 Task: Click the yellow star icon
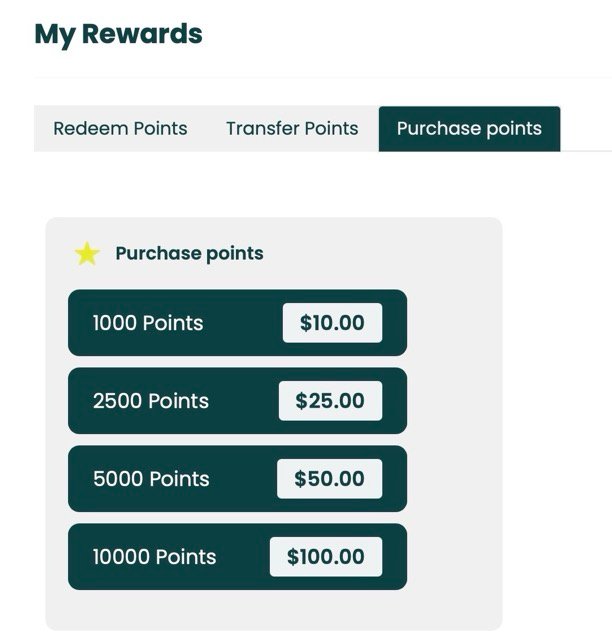coord(87,254)
